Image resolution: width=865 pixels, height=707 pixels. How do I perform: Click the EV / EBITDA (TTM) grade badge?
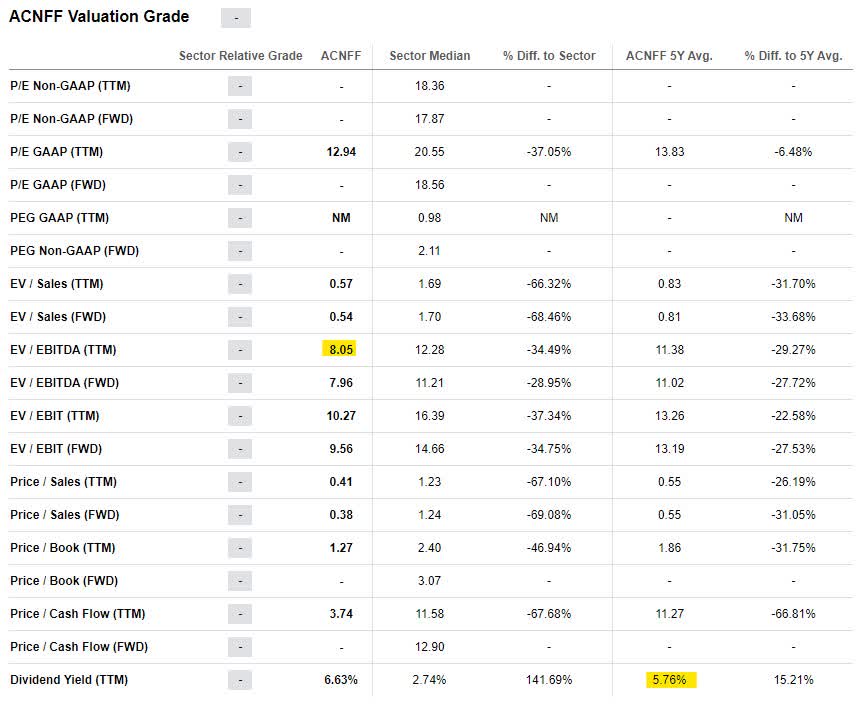(x=239, y=350)
